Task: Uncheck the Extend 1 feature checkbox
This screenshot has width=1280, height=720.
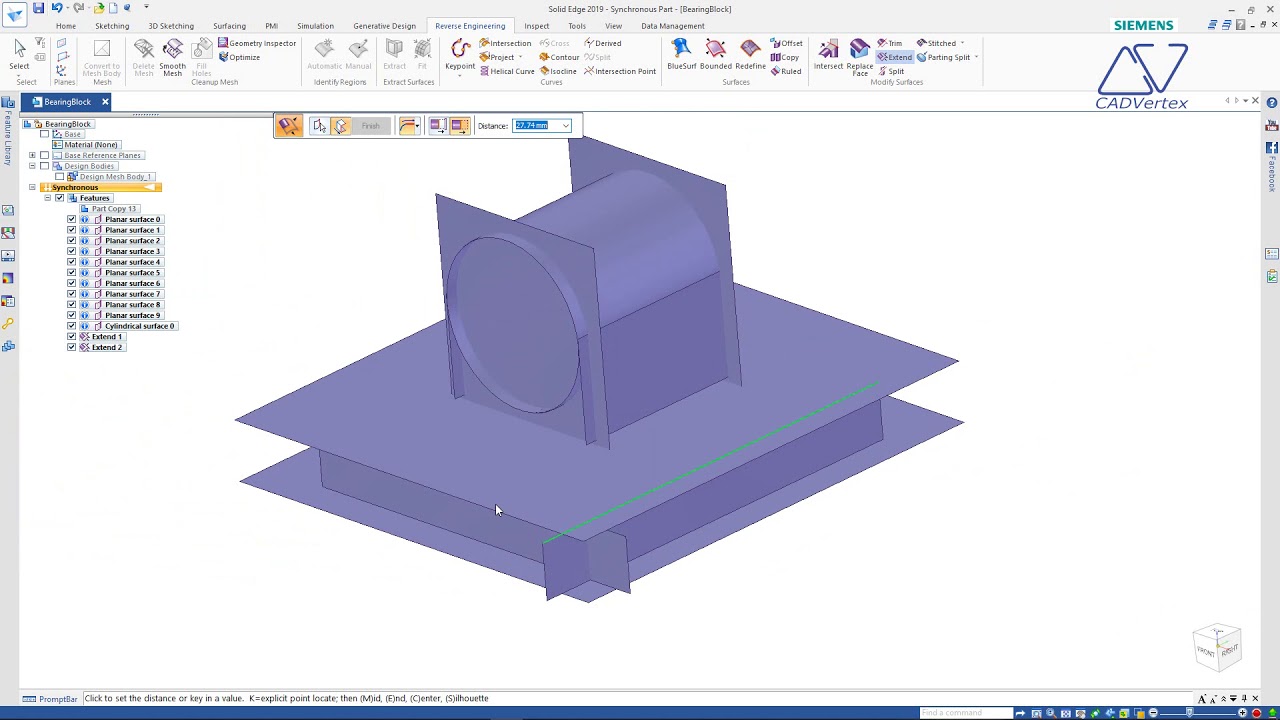Action: tap(71, 337)
